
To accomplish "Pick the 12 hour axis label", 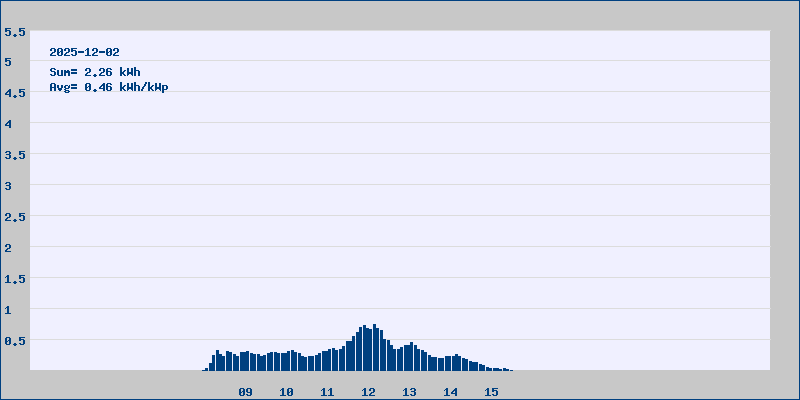I will coord(368,392).
